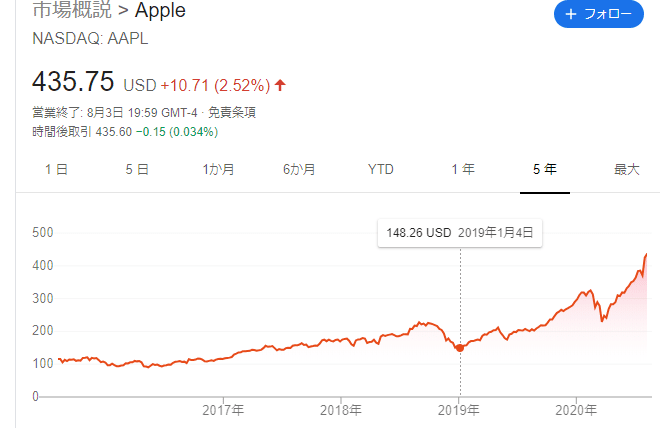The width and height of the screenshot is (660, 428).
Task: Click the red up-arrow price change icon
Action: pos(281,85)
